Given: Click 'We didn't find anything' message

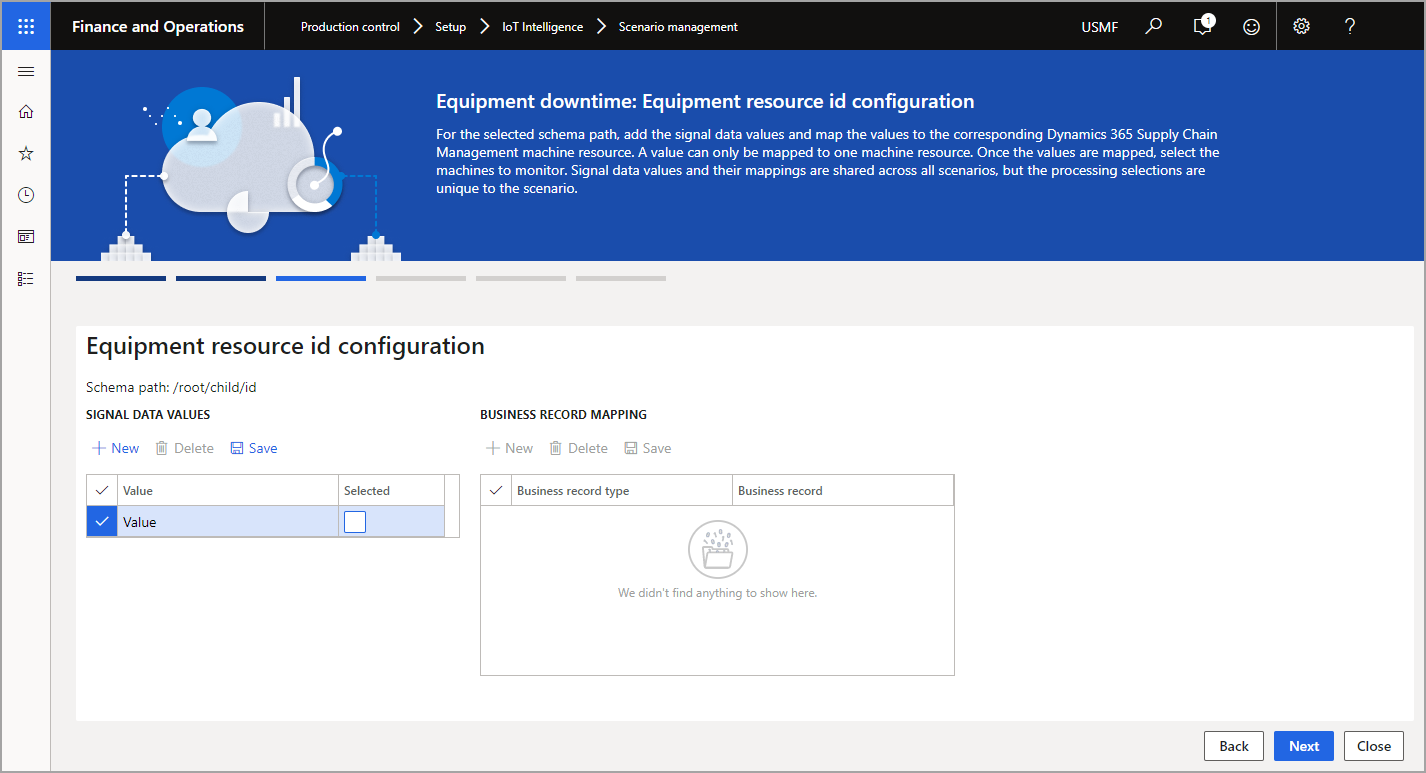Looking at the screenshot, I should [717, 593].
